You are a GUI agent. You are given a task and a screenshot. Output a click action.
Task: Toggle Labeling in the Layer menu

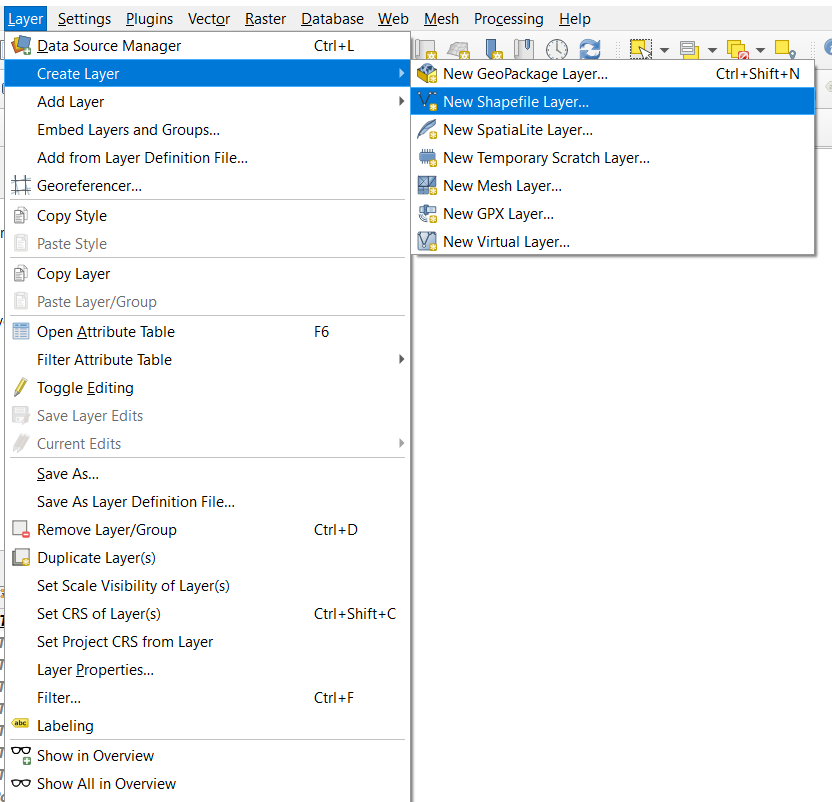tap(65, 726)
